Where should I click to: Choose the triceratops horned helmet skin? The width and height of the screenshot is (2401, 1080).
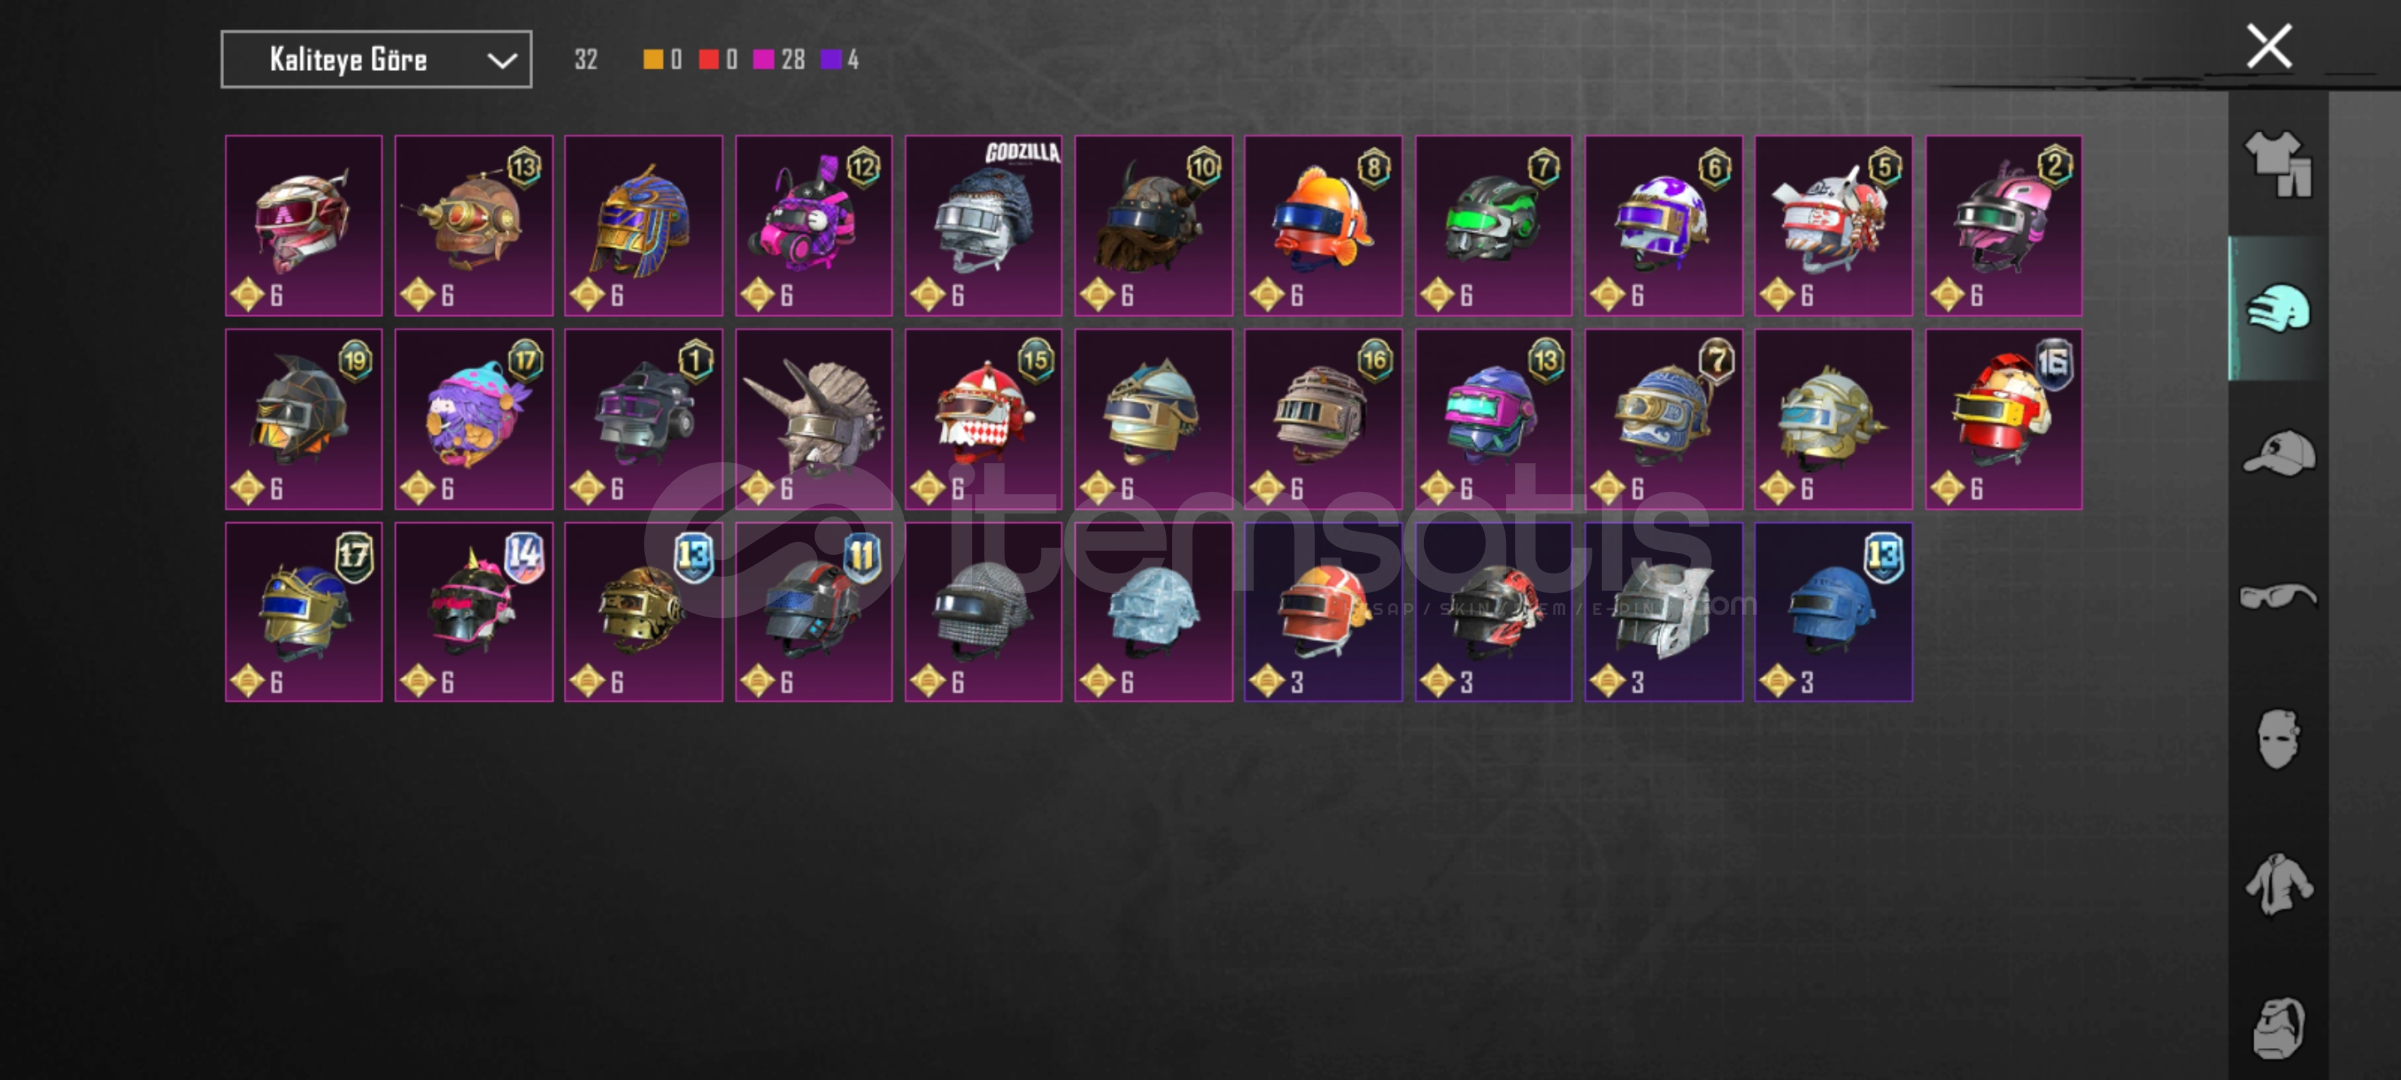(x=814, y=419)
